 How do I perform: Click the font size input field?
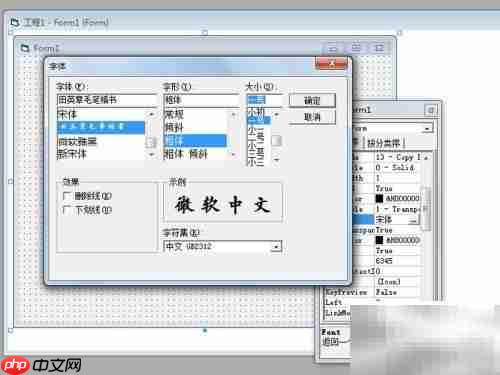coord(263,100)
